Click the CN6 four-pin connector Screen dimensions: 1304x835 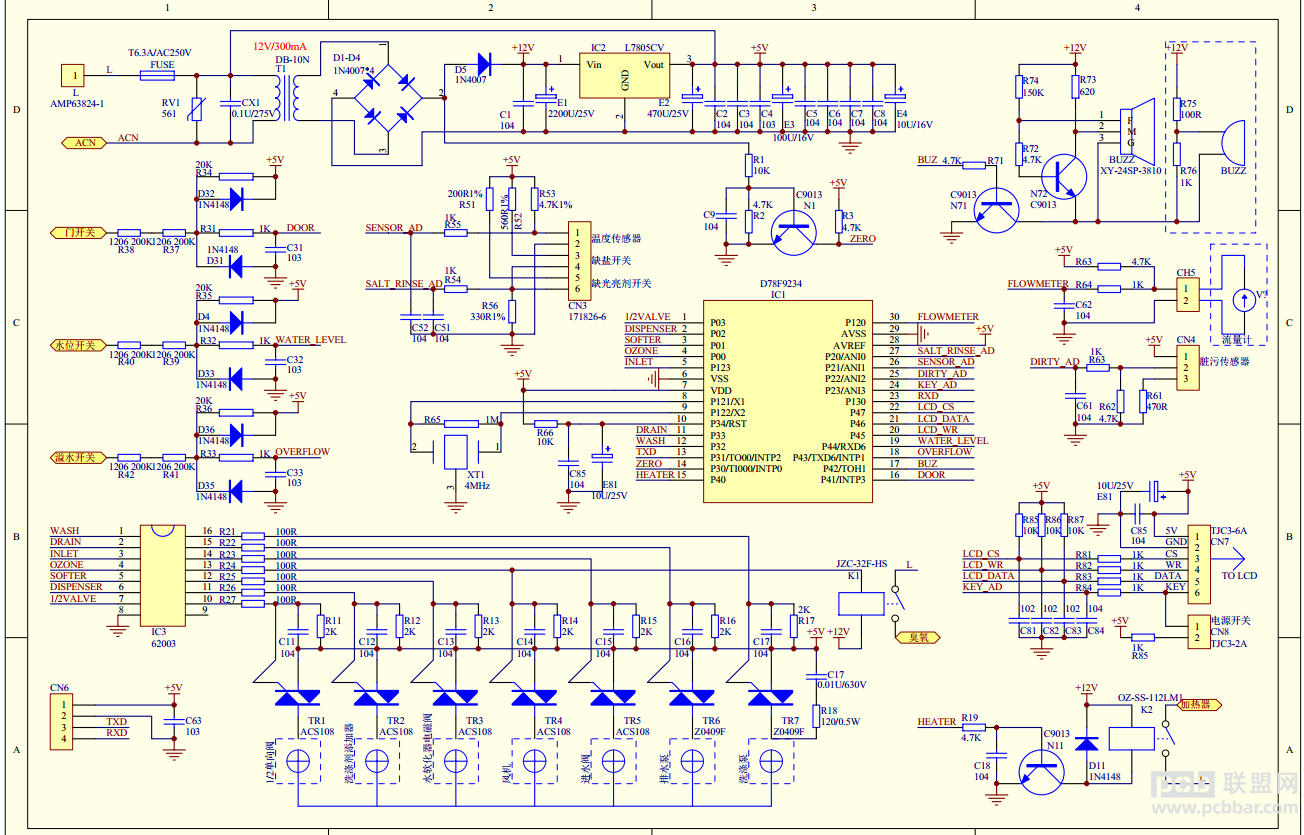coord(62,723)
